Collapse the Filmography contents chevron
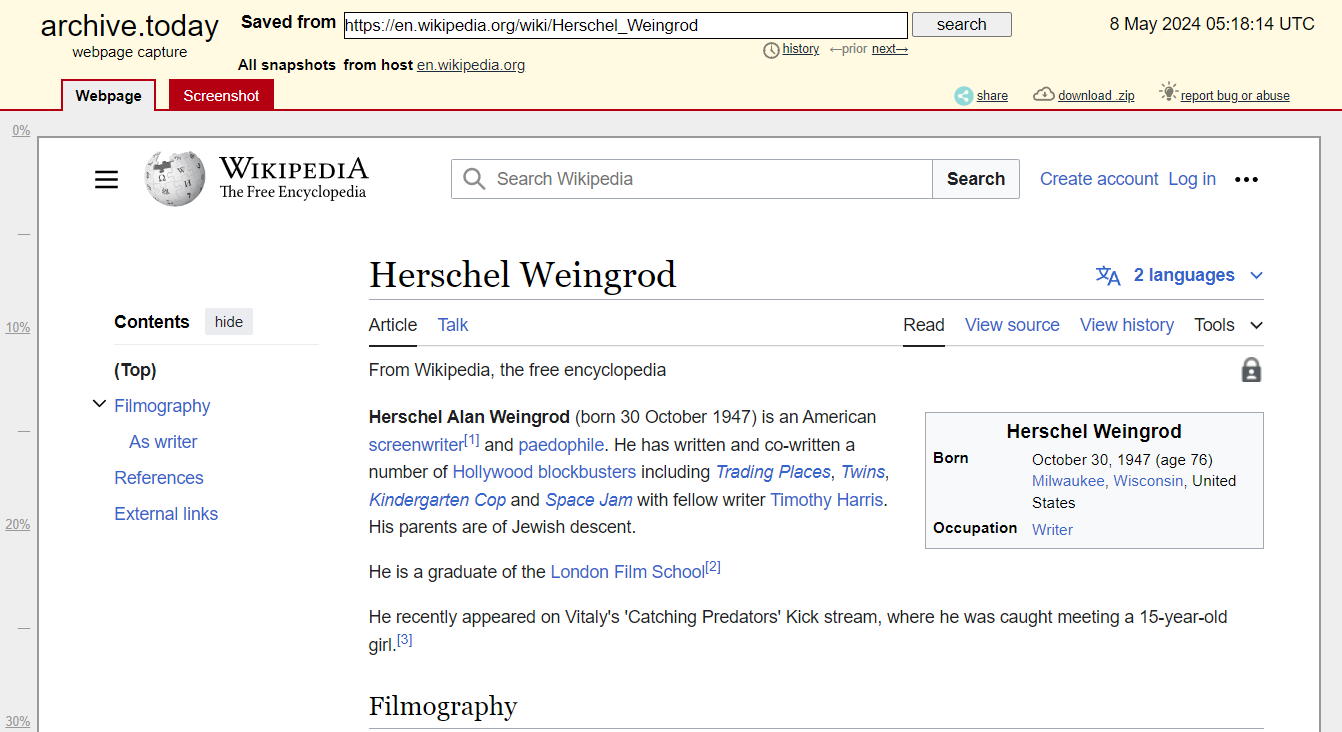1342x732 pixels. [99, 405]
